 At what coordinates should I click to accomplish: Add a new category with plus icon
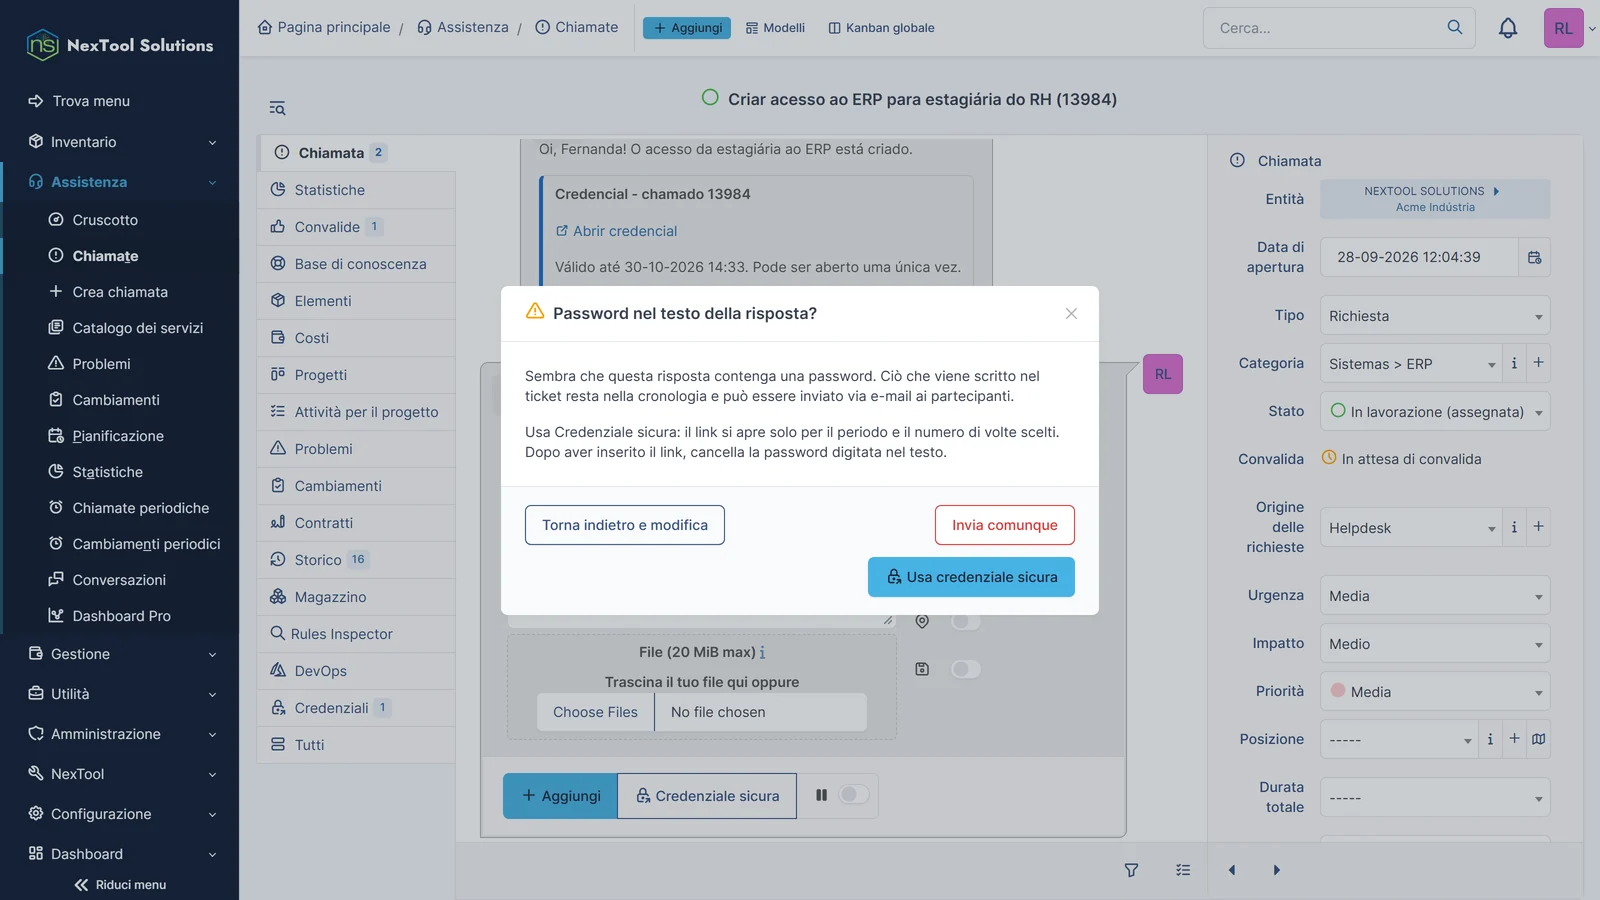1539,363
